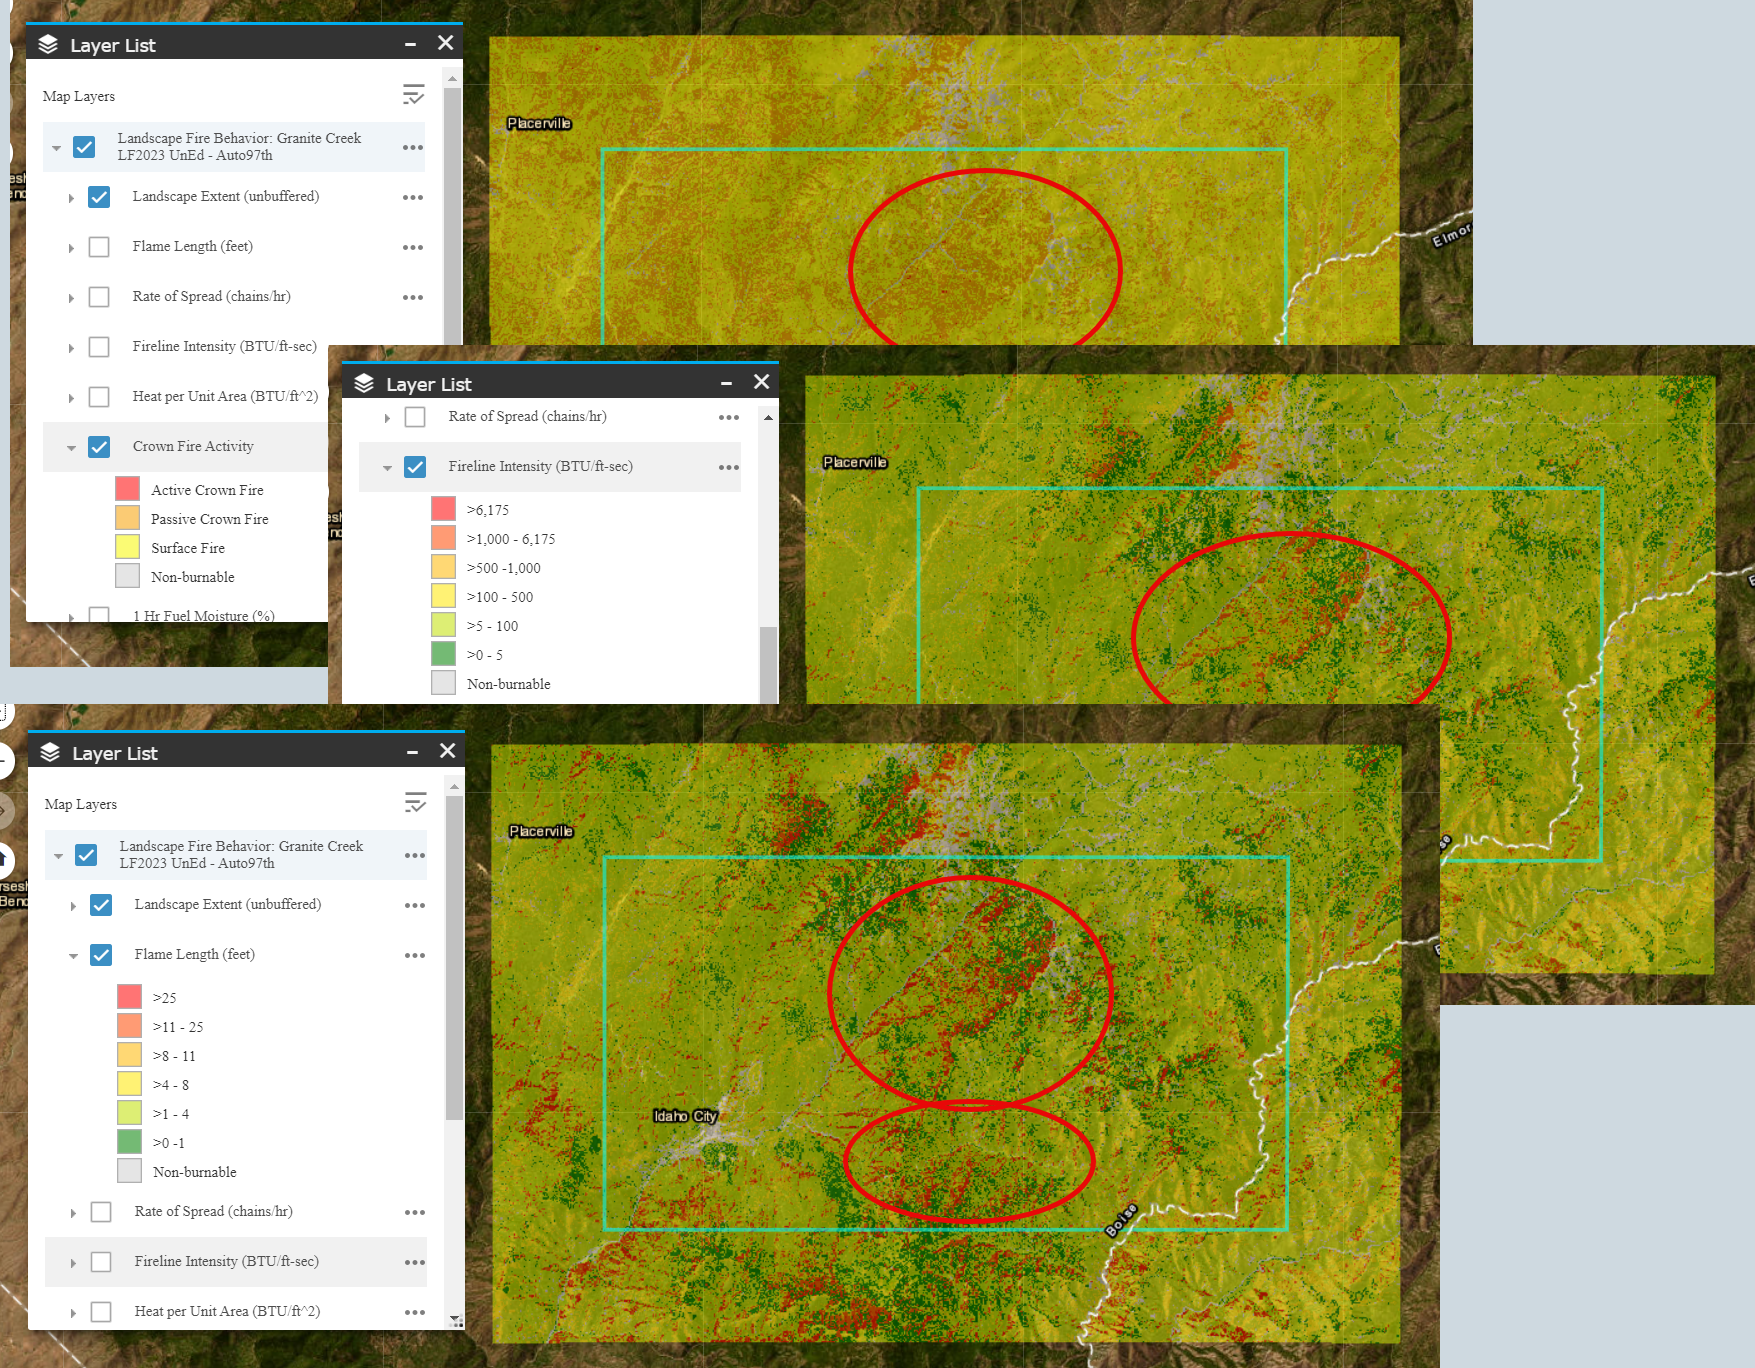1755x1368 pixels.
Task: Minimize the middle Layer List panel
Action: [x=727, y=383]
